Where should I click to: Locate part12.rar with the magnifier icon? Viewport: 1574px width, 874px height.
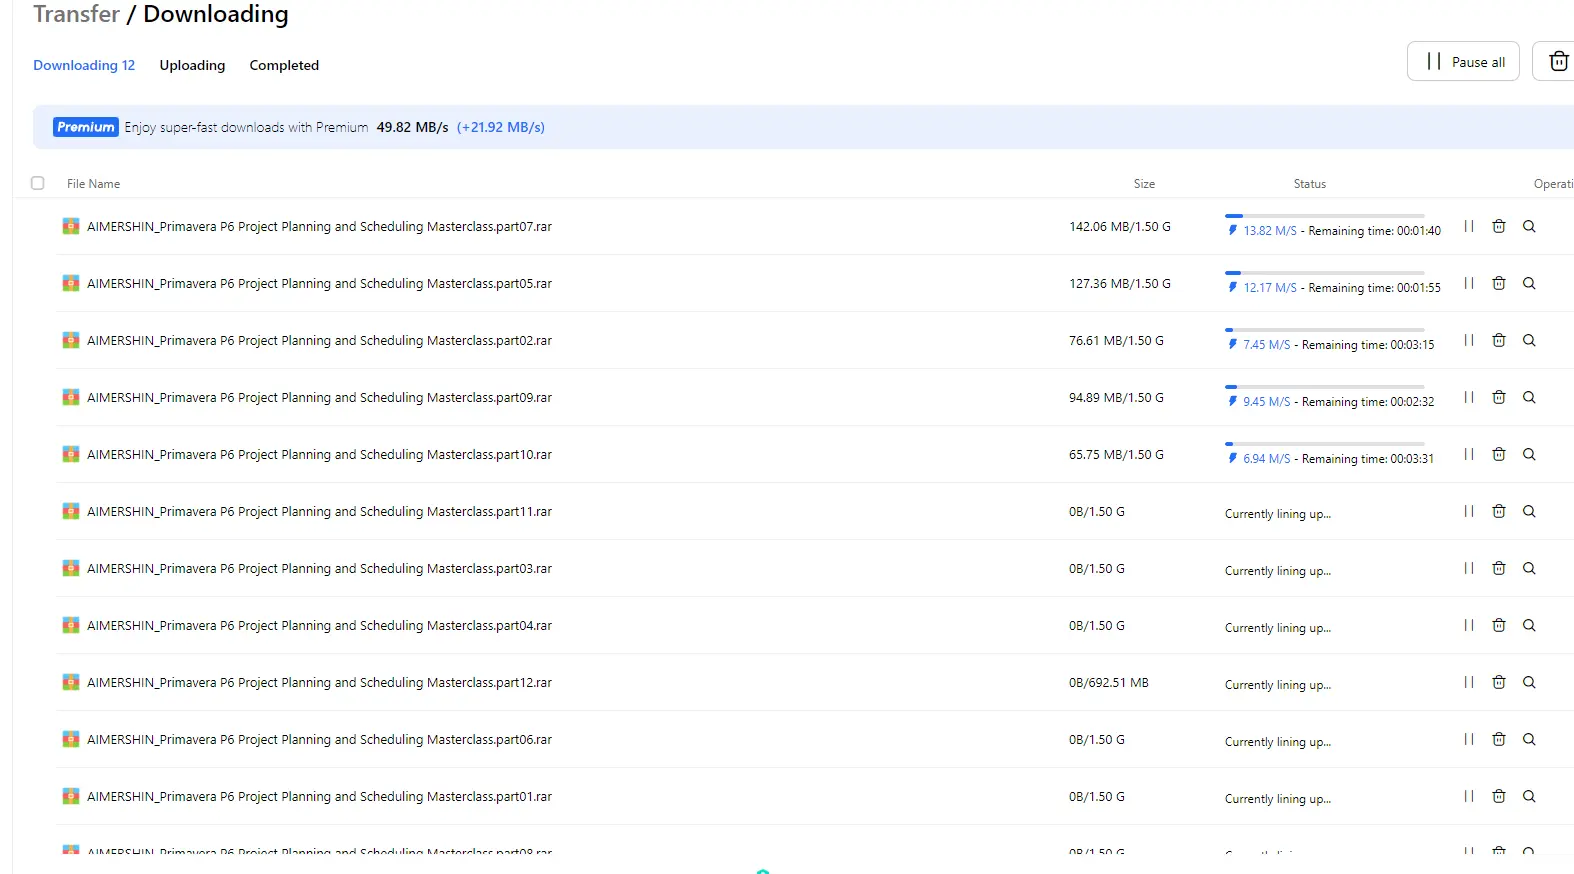click(1529, 682)
